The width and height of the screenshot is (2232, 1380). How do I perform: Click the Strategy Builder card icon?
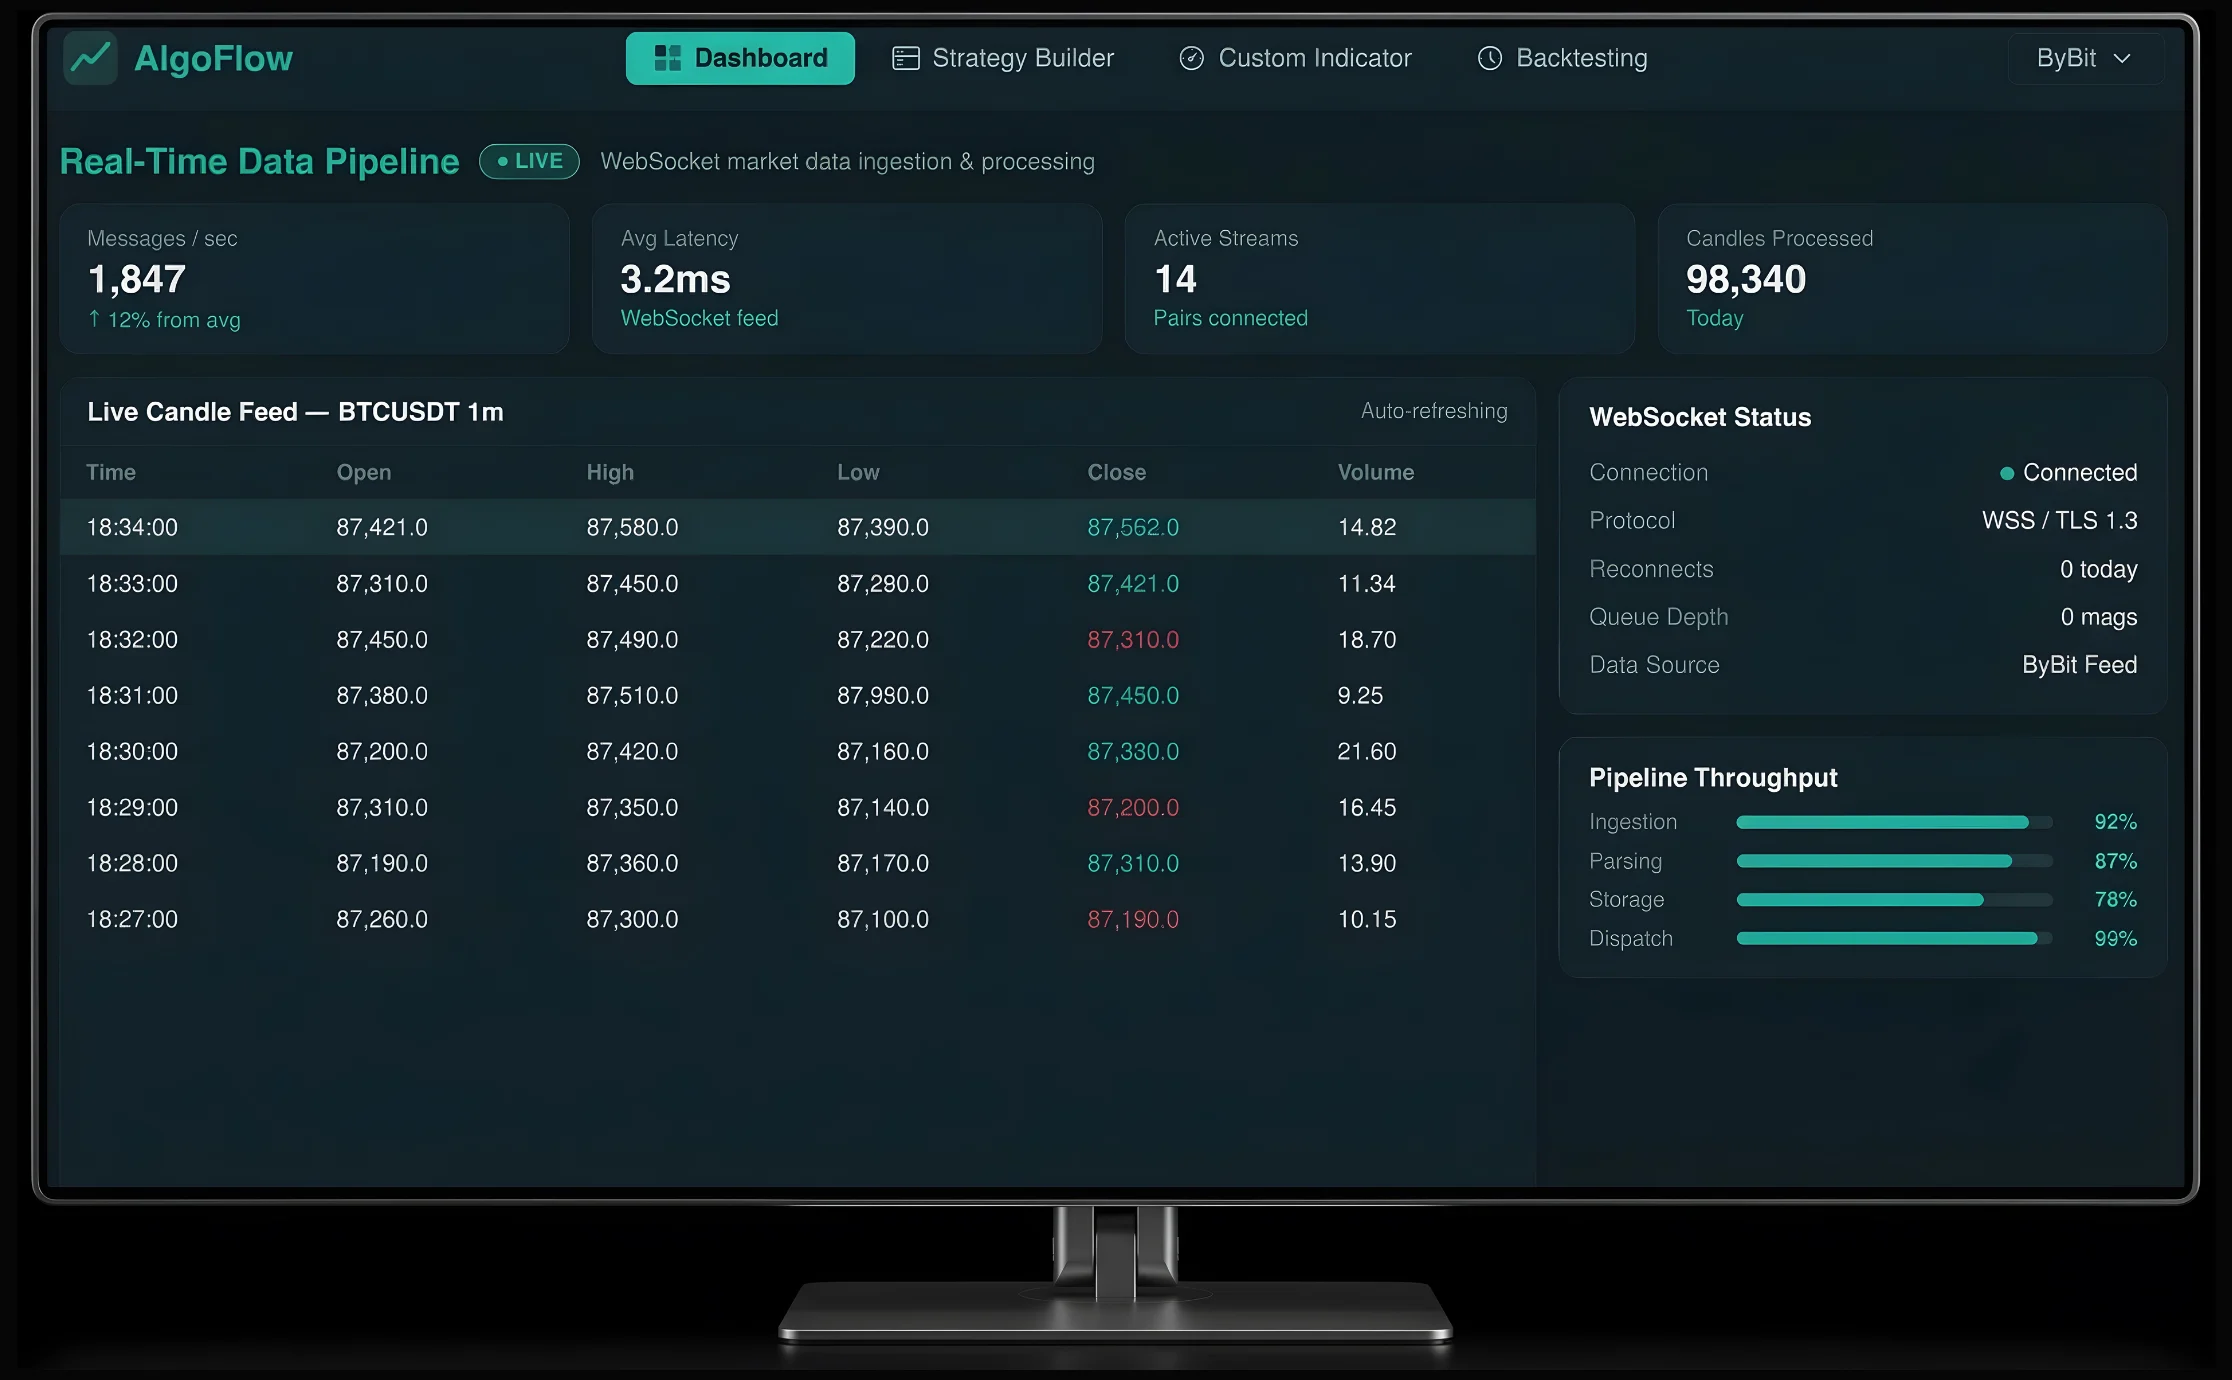[906, 58]
